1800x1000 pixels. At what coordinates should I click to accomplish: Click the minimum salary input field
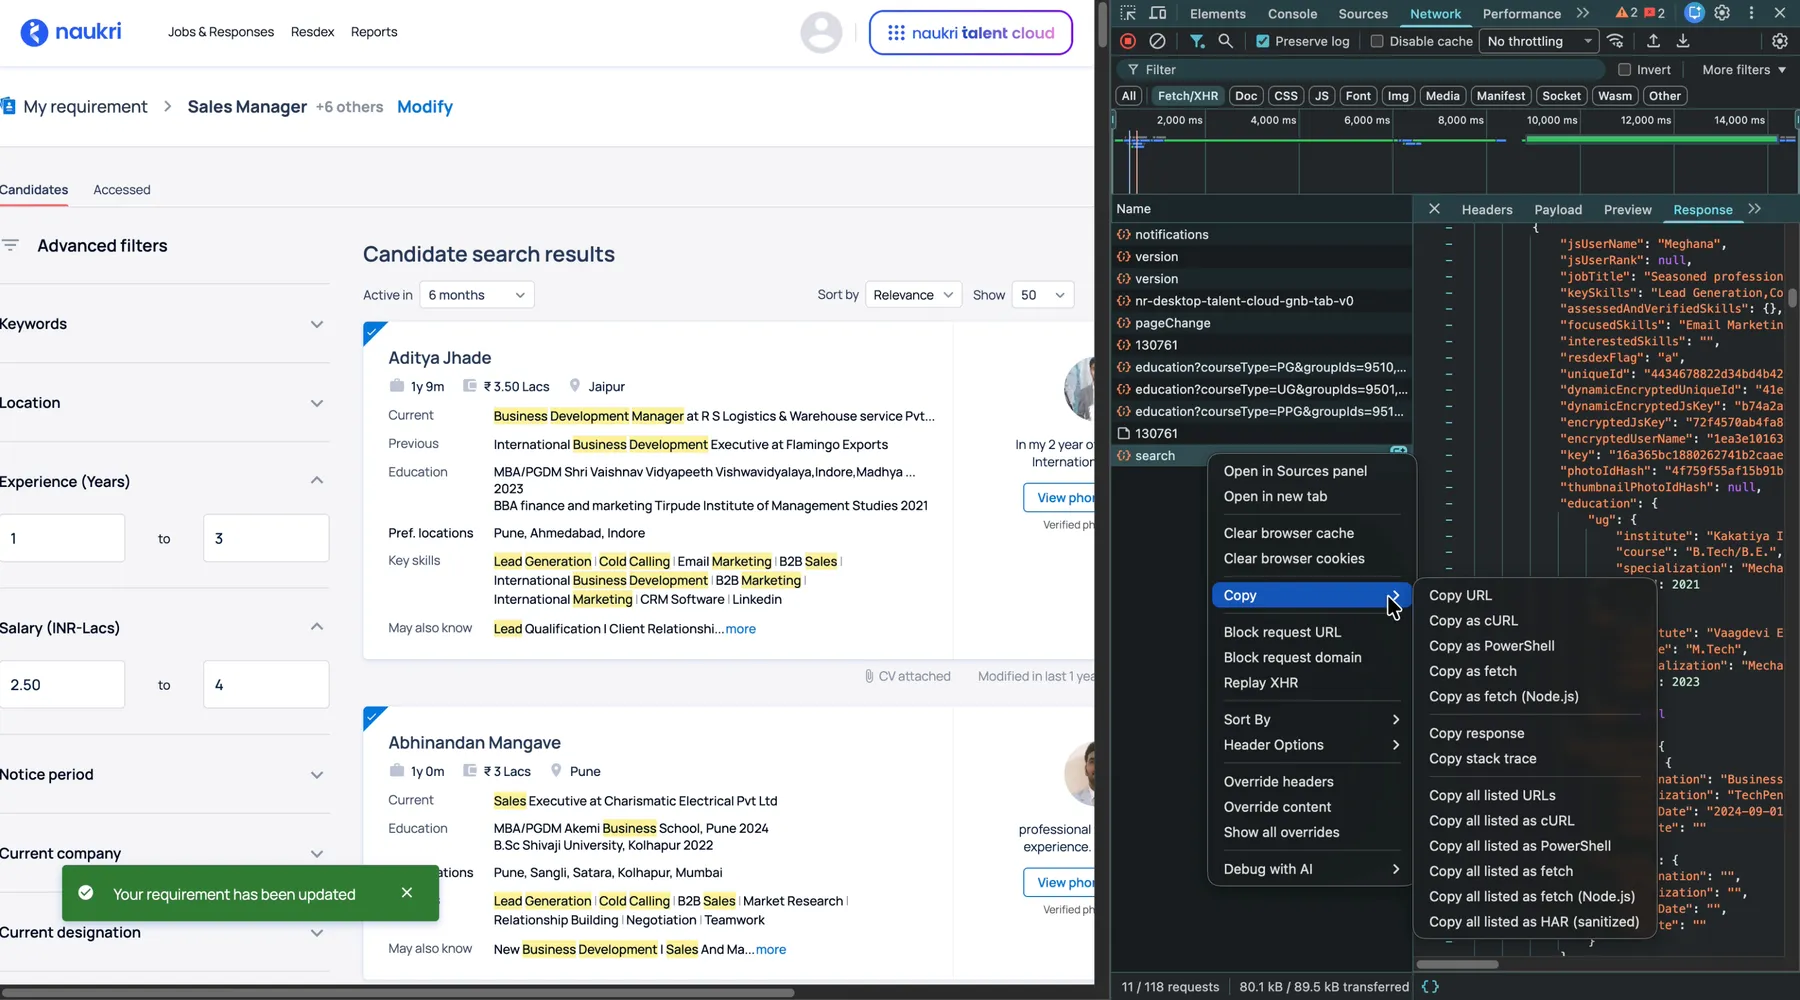click(x=62, y=685)
